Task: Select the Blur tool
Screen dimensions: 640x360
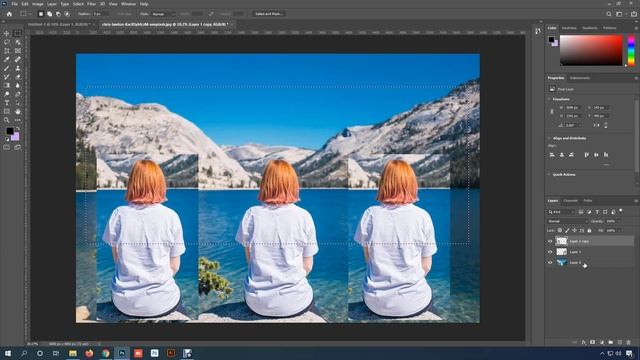Action: point(18,85)
